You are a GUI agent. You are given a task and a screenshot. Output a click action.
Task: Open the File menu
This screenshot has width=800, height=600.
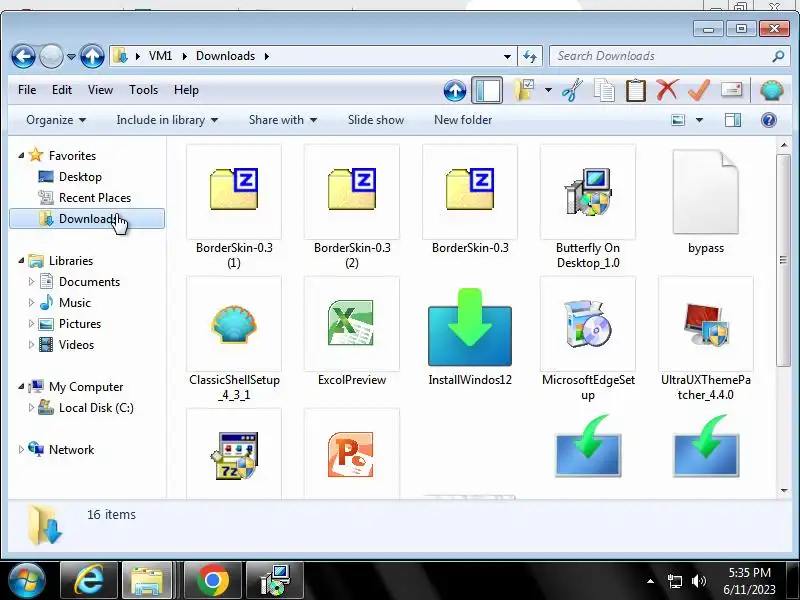click(x=27, y=90)
